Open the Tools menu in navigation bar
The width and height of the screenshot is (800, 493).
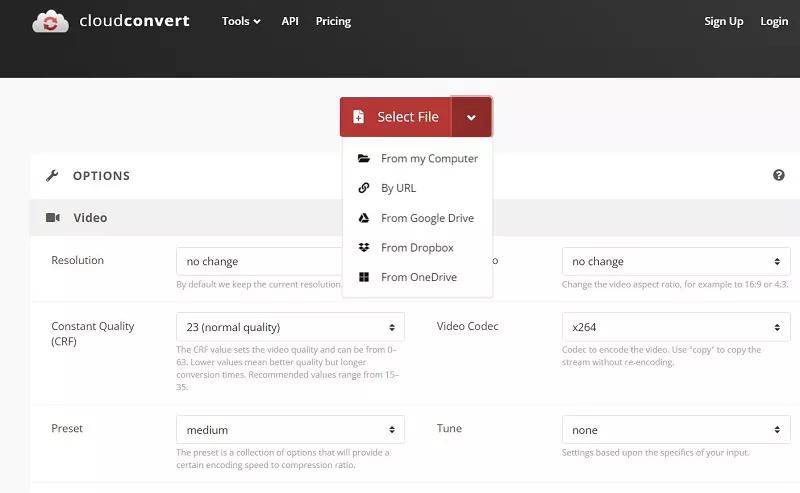point(241,21)
